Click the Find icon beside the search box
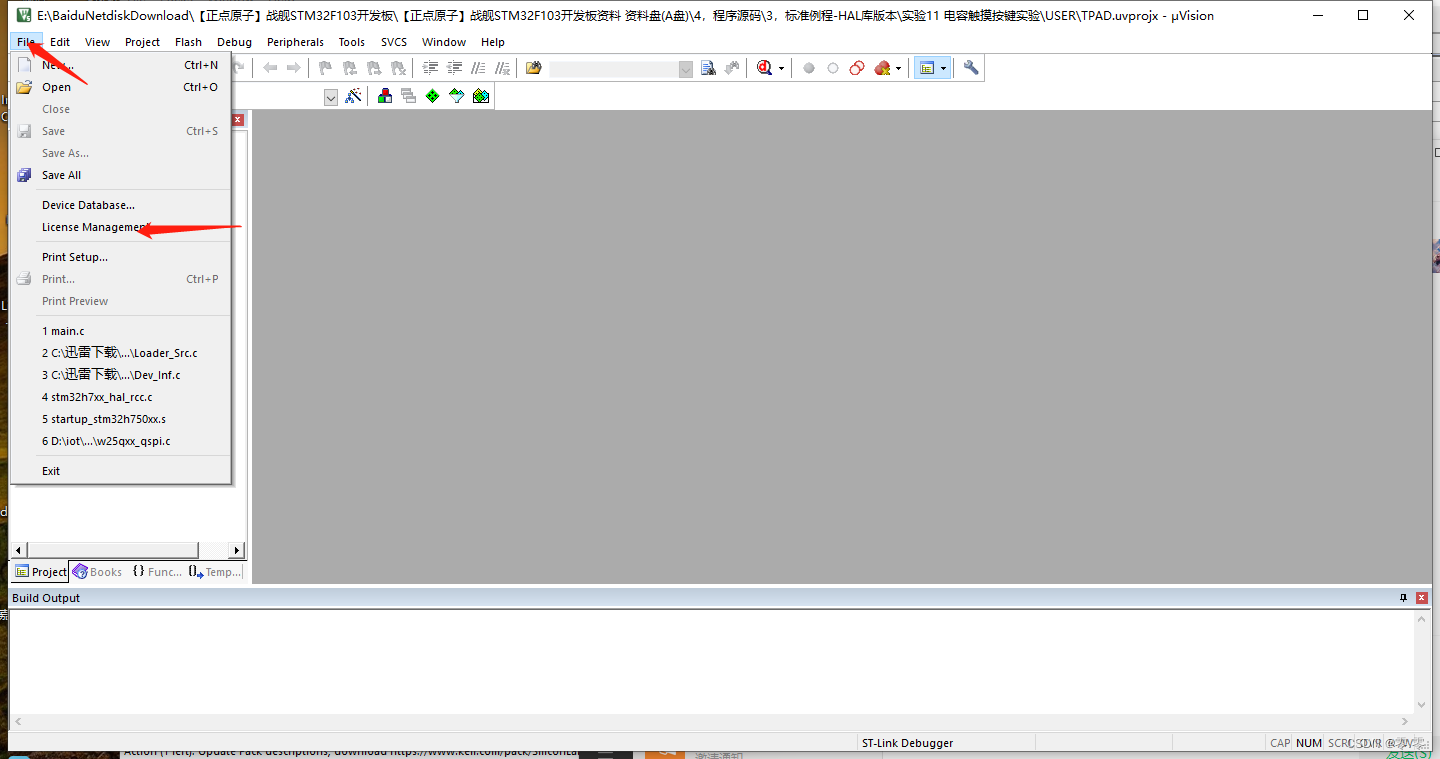Viewport: 1440px width, 759px height. click(709, 68)
